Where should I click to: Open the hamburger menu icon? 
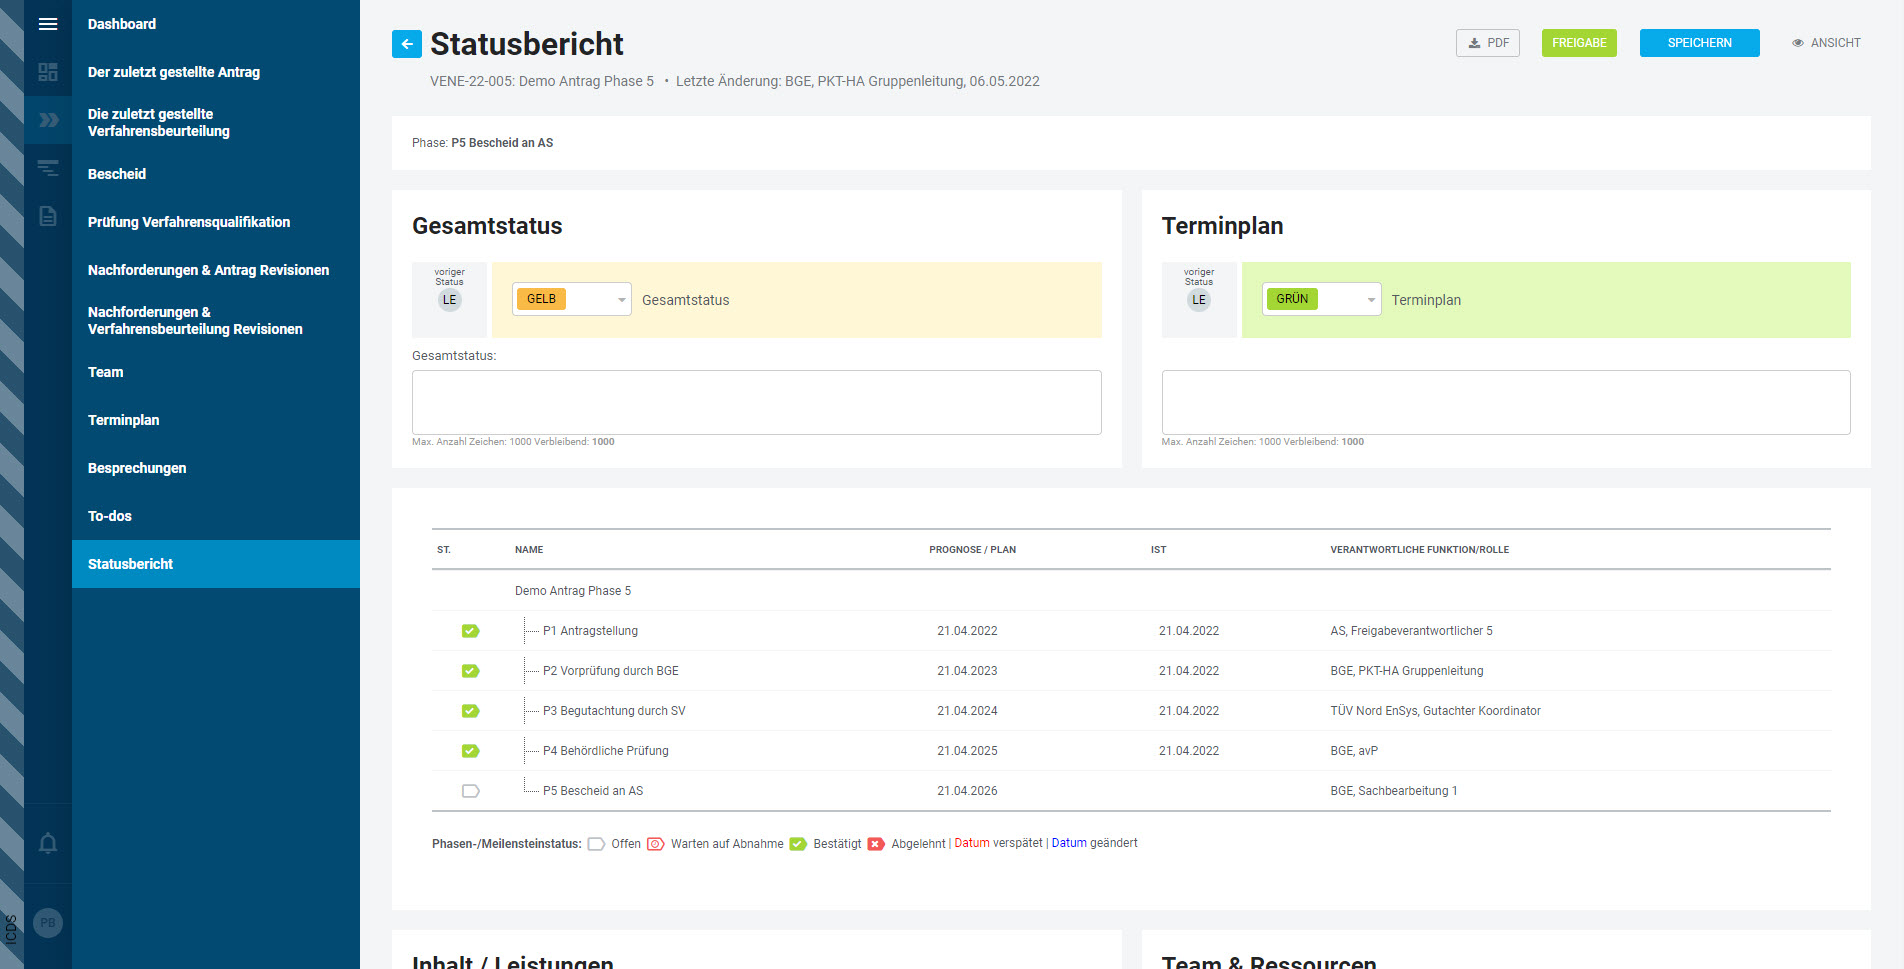click(x=47, y=24)
